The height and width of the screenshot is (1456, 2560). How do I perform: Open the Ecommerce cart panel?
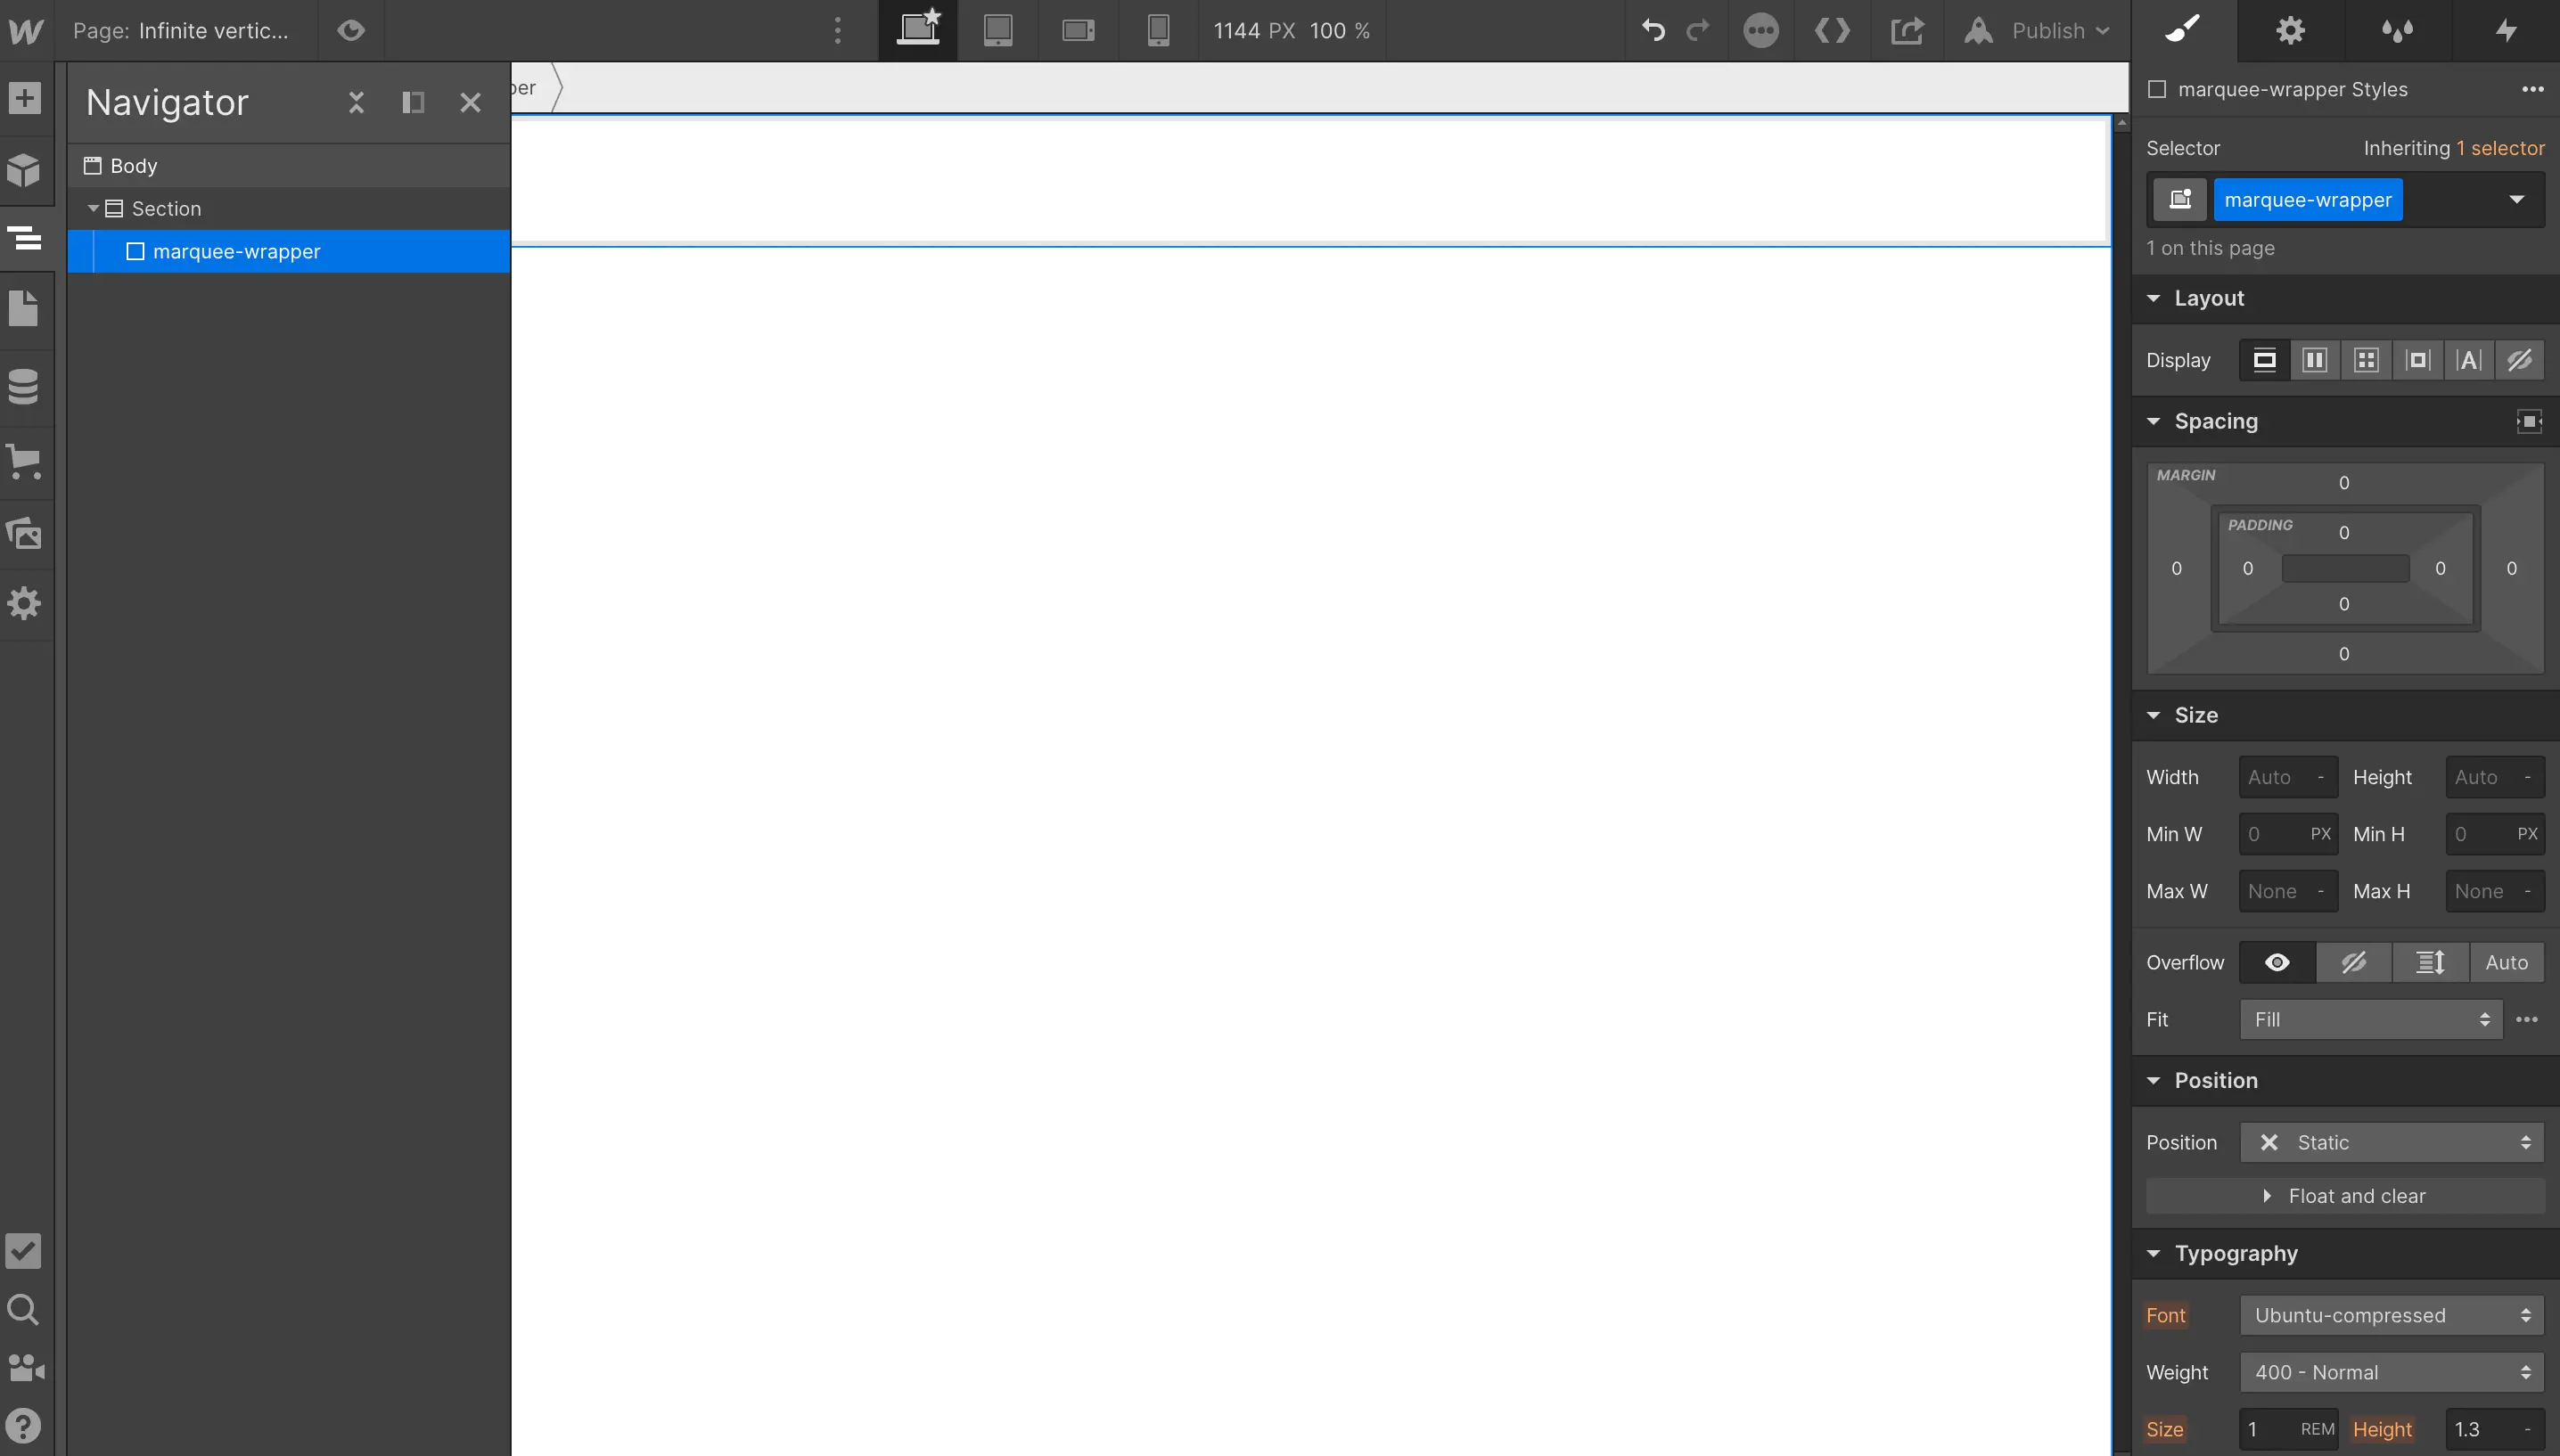pyautogui.click(x=24, y=462)
